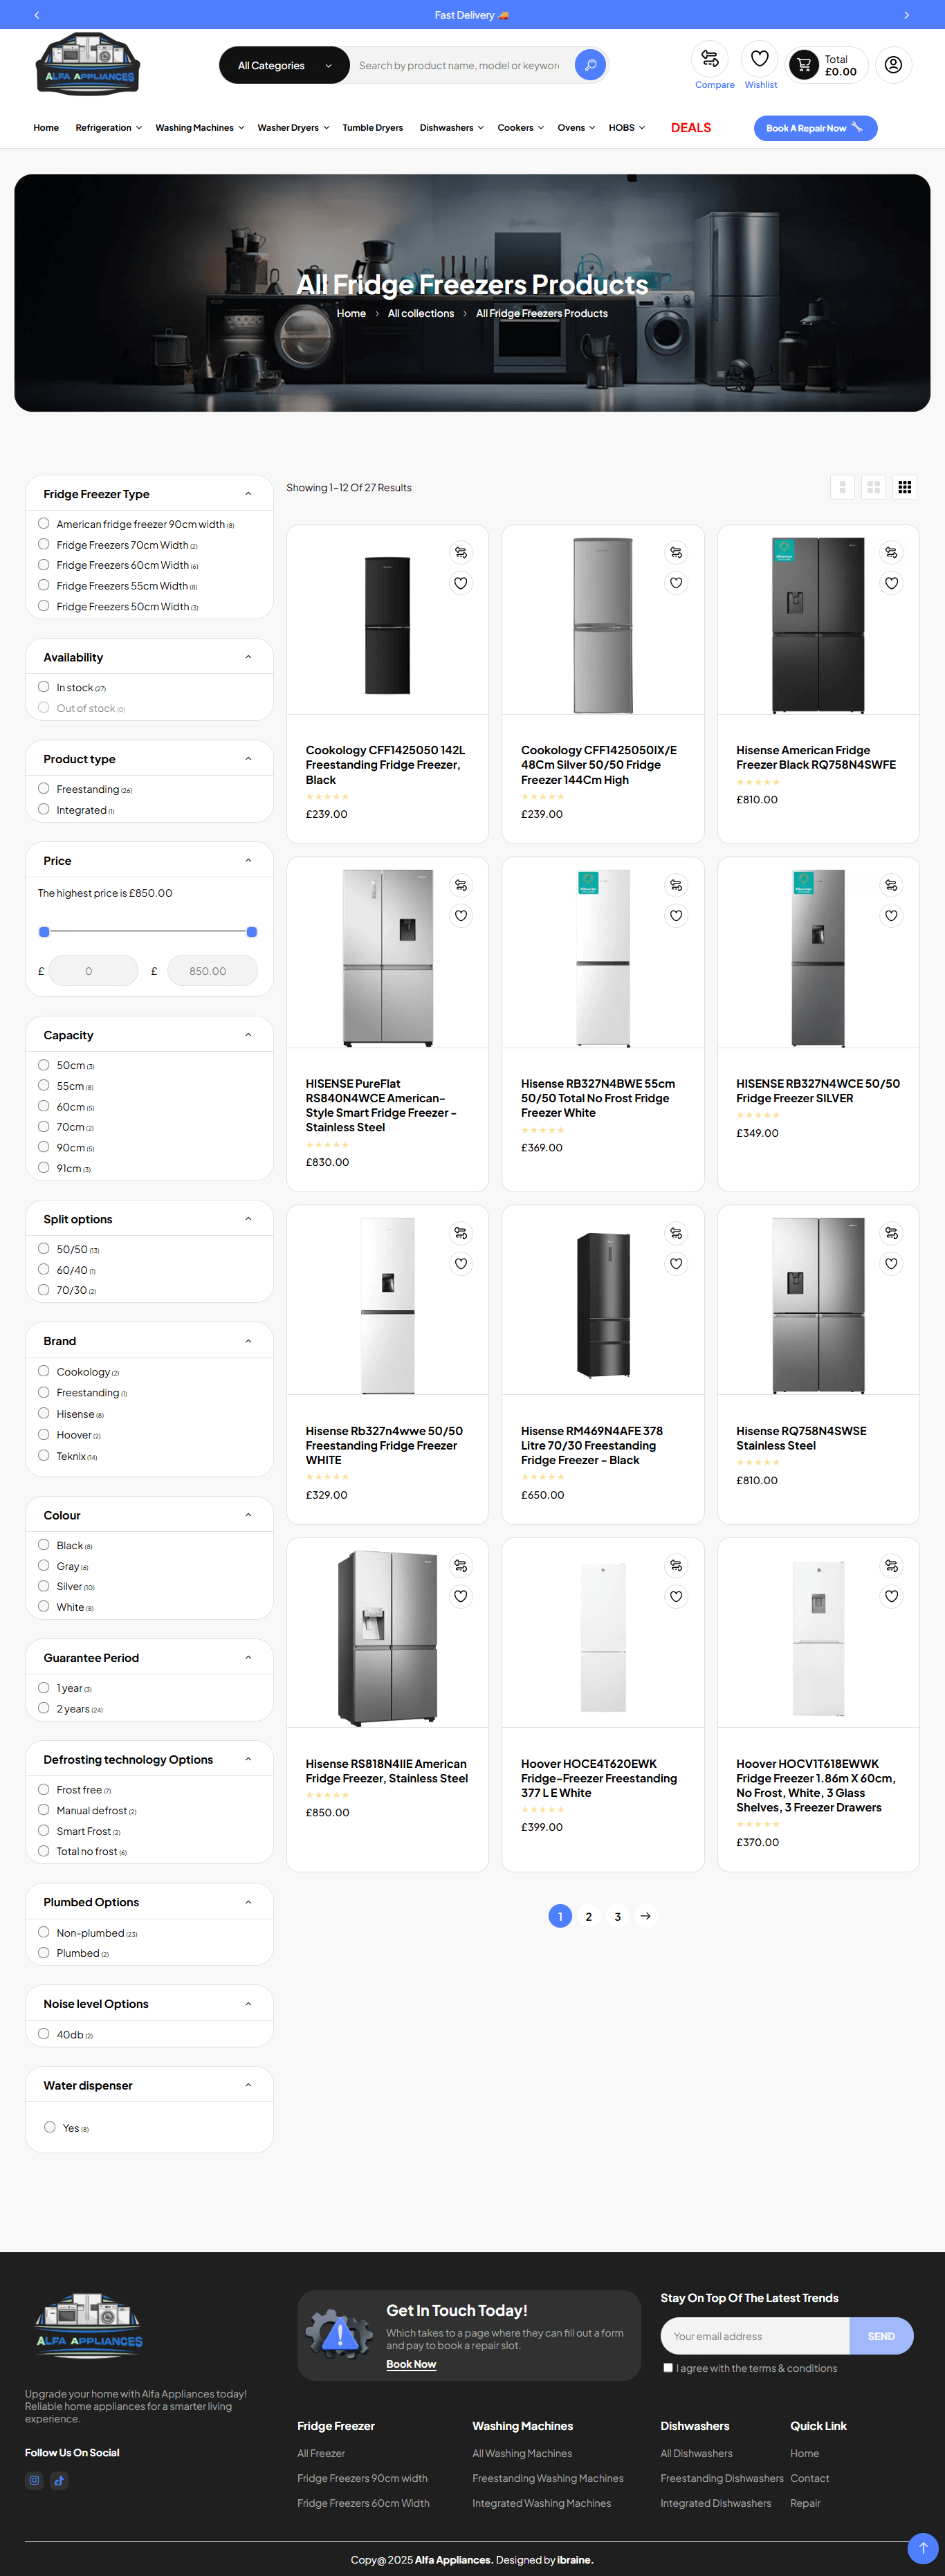The width and height of the screenshot is (945, 2576).
Task: Go to next announcement with right arrow
Action: [x=907, y=15]
